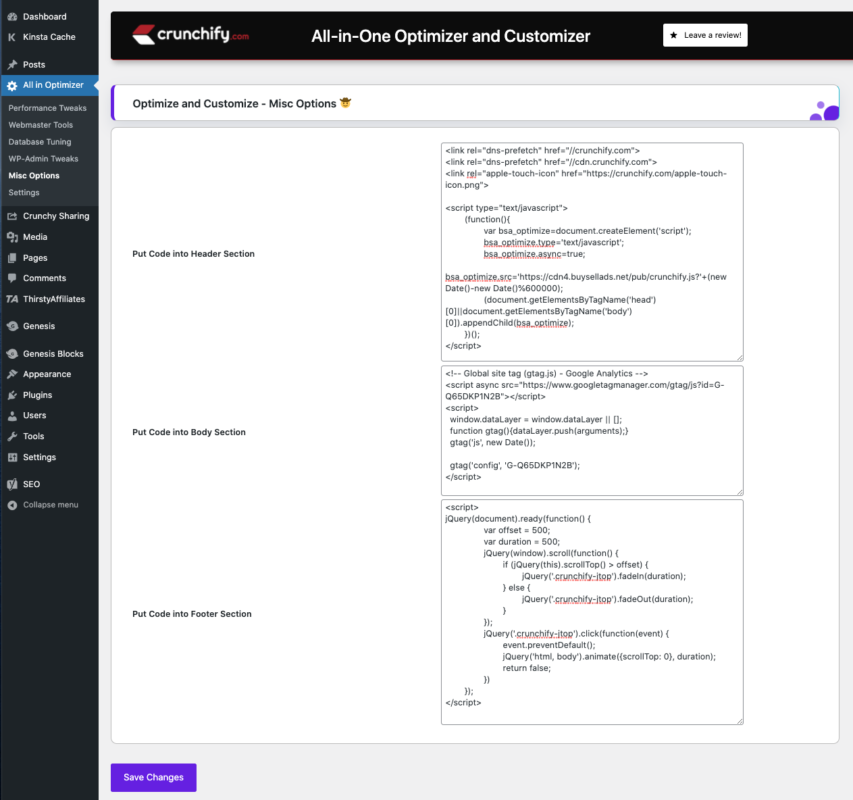Open the Users menu
This screenshot has width=853, height=800.
pyautogui.click(x=50, y=415)
